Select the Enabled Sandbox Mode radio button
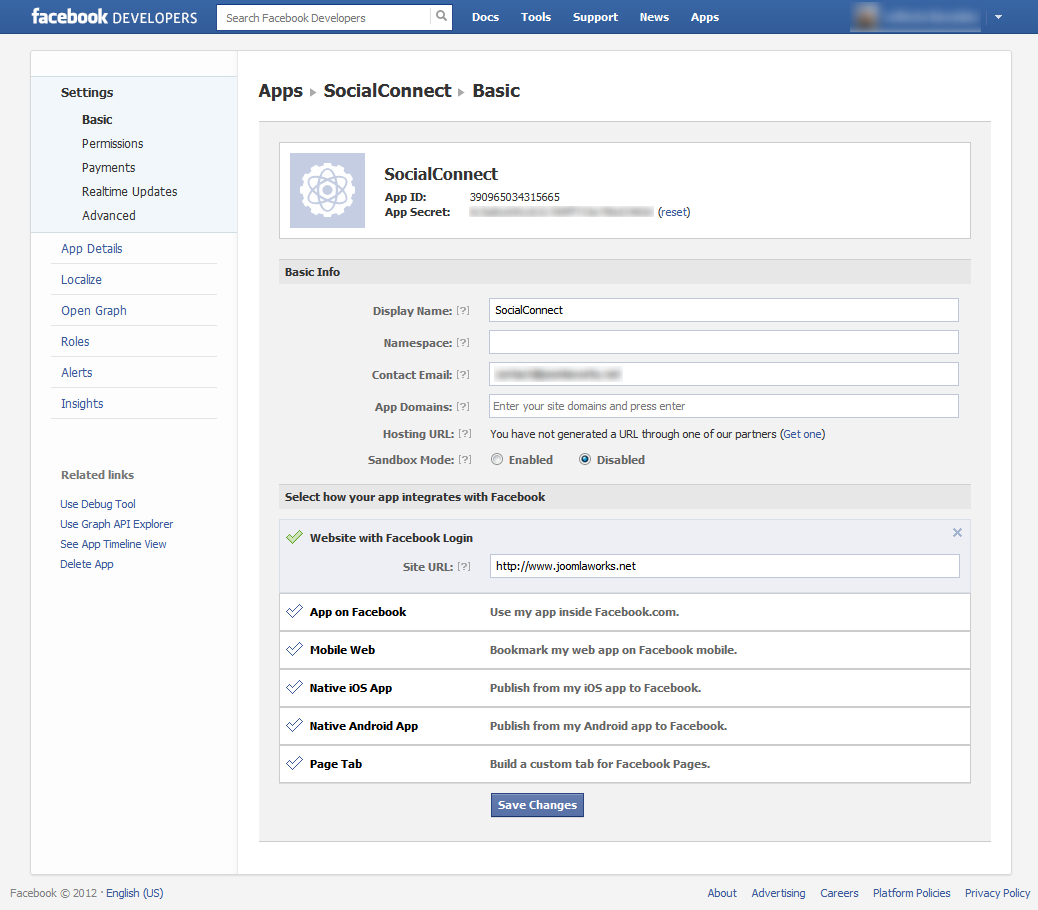This screenshot has width=1038, height=910. point(497,459)
